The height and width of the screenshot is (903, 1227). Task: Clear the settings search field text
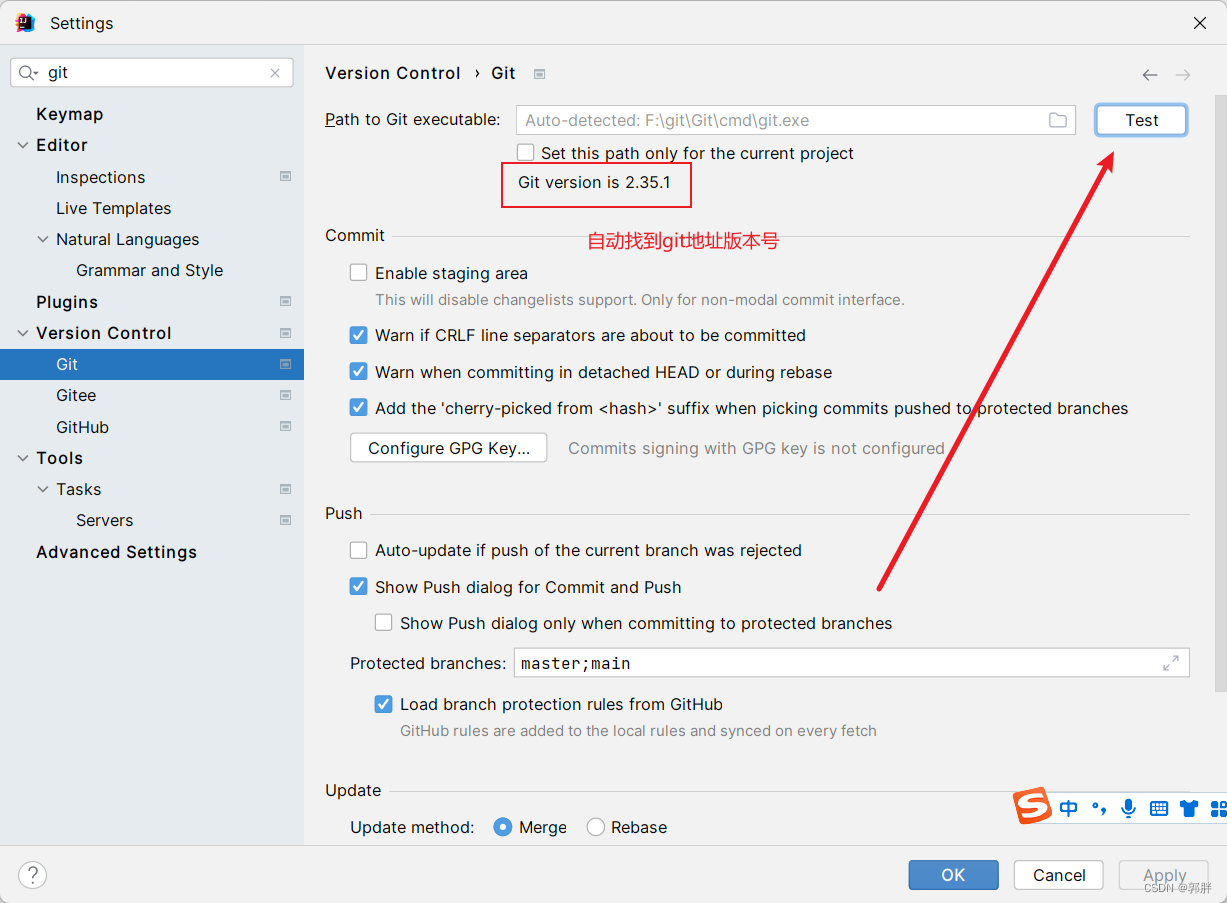point(275,73)
